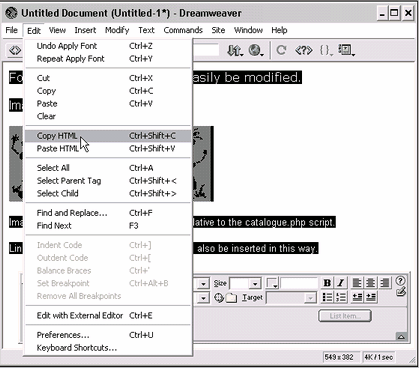Click the Text Outdent icon

pyautogui.click(x=357, y=297)
